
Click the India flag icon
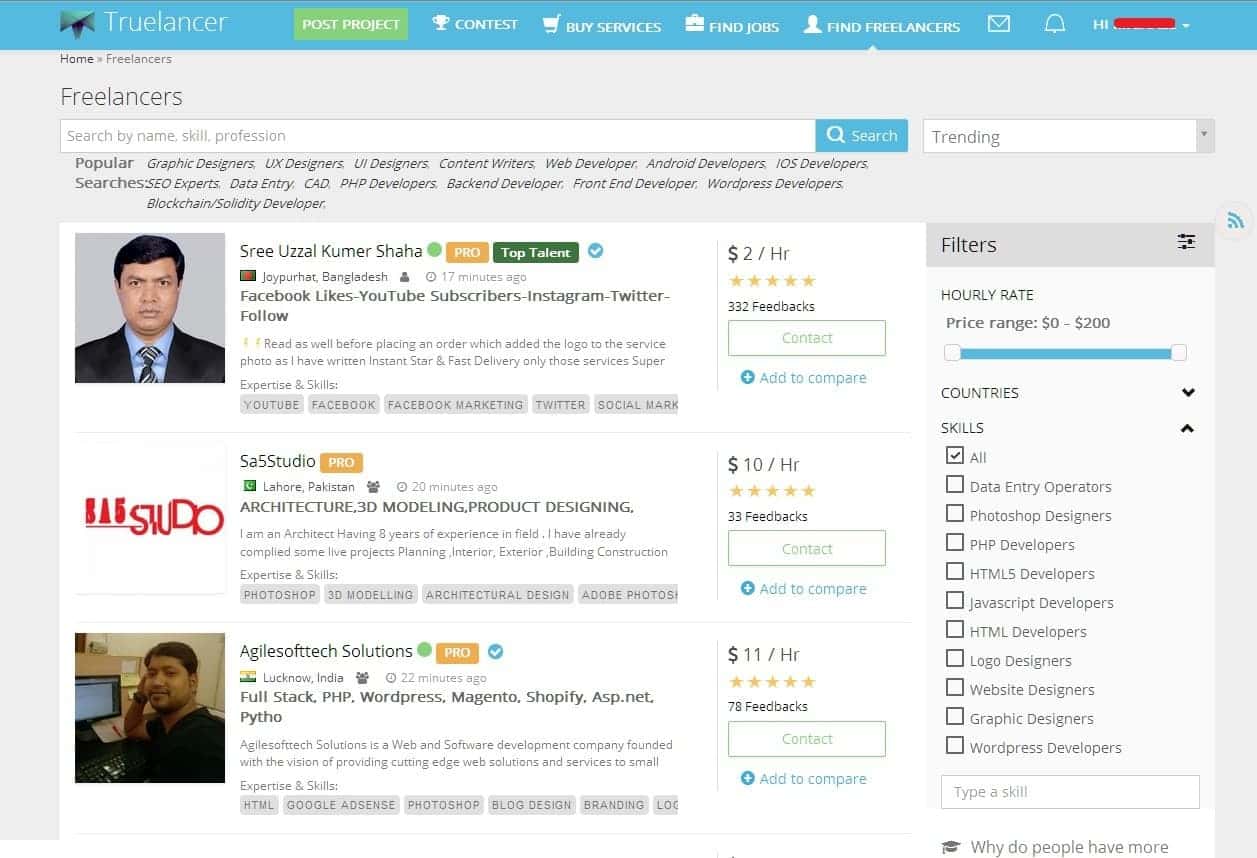[x=248, y=677]
